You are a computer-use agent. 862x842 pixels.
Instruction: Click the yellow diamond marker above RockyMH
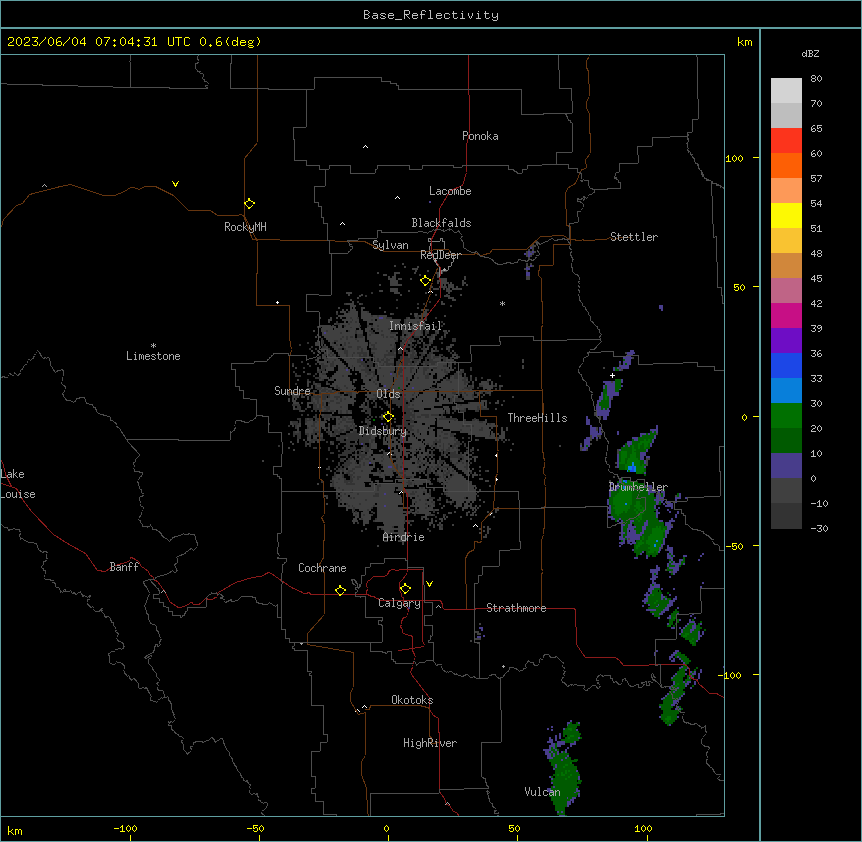click(x=250, y=204)
